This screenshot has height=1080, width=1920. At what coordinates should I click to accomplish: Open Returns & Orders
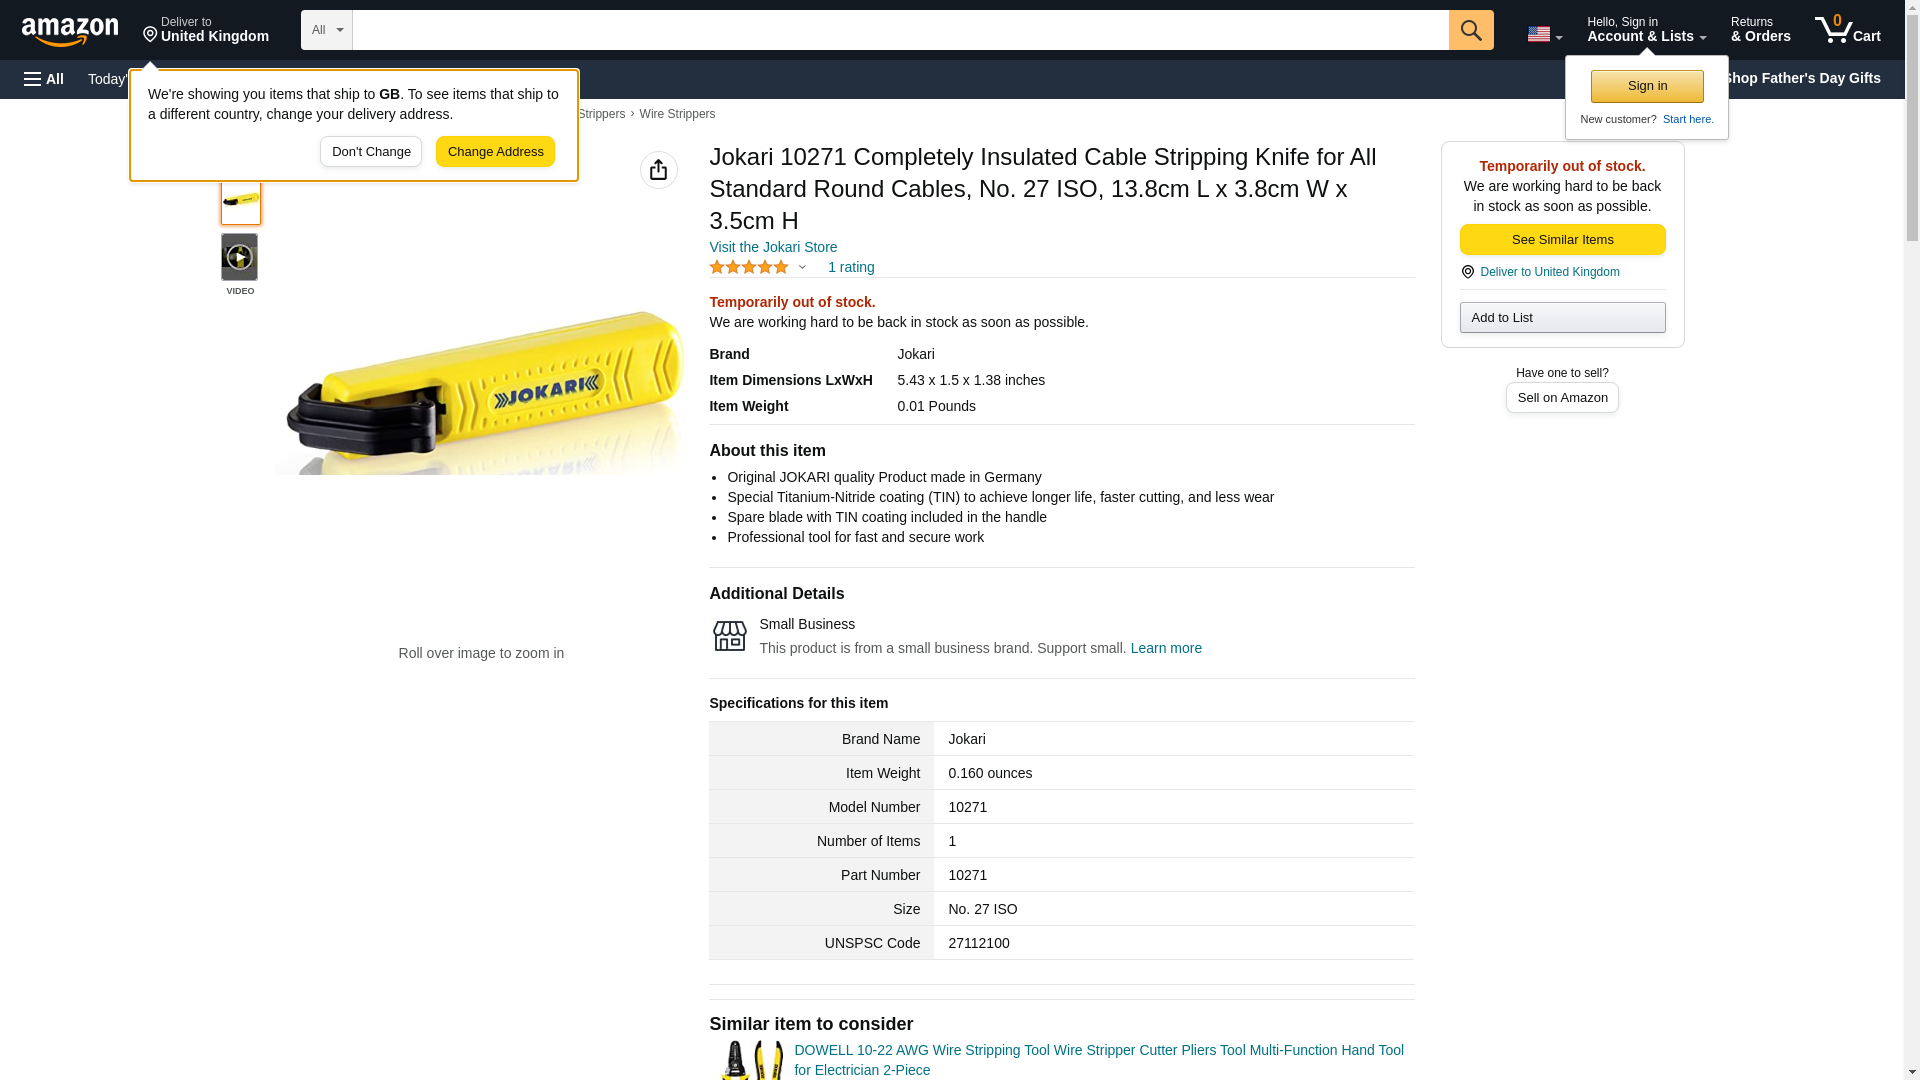click(1760, 30)
